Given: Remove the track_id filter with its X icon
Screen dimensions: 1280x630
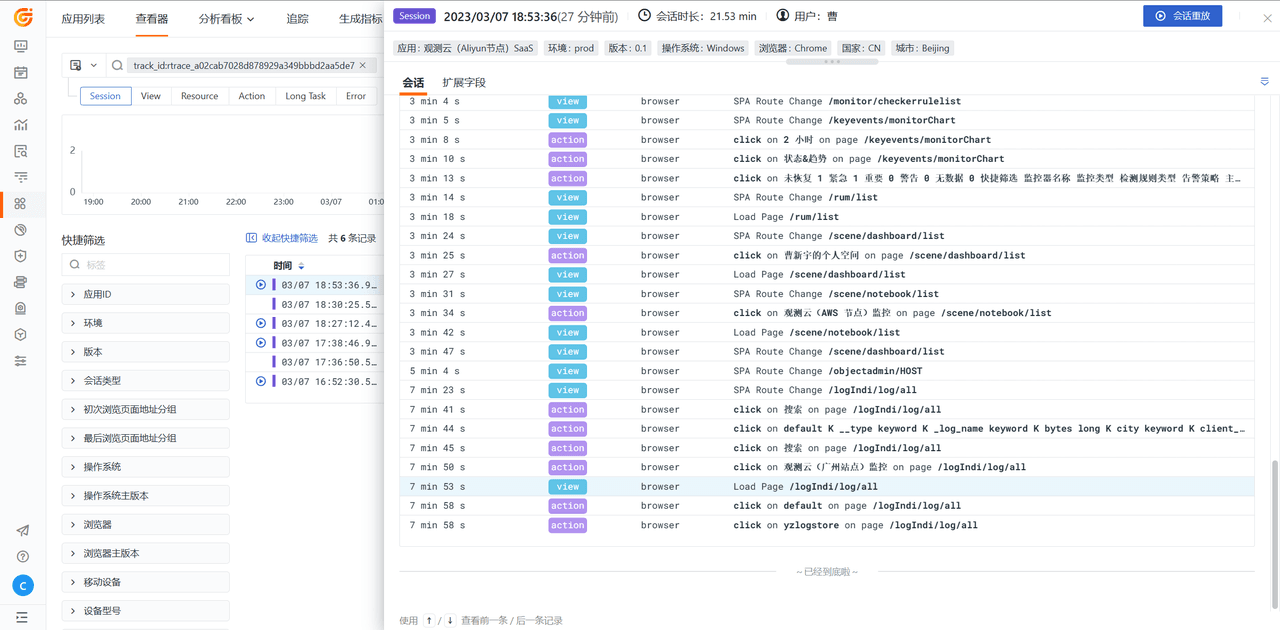Looking at the screenshot, I should (363, 66).
